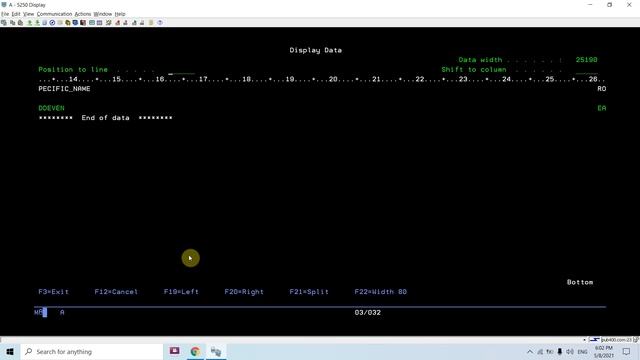Click the network tray icon
This screenshot has height=360, width=640.
tap(540, 351)
